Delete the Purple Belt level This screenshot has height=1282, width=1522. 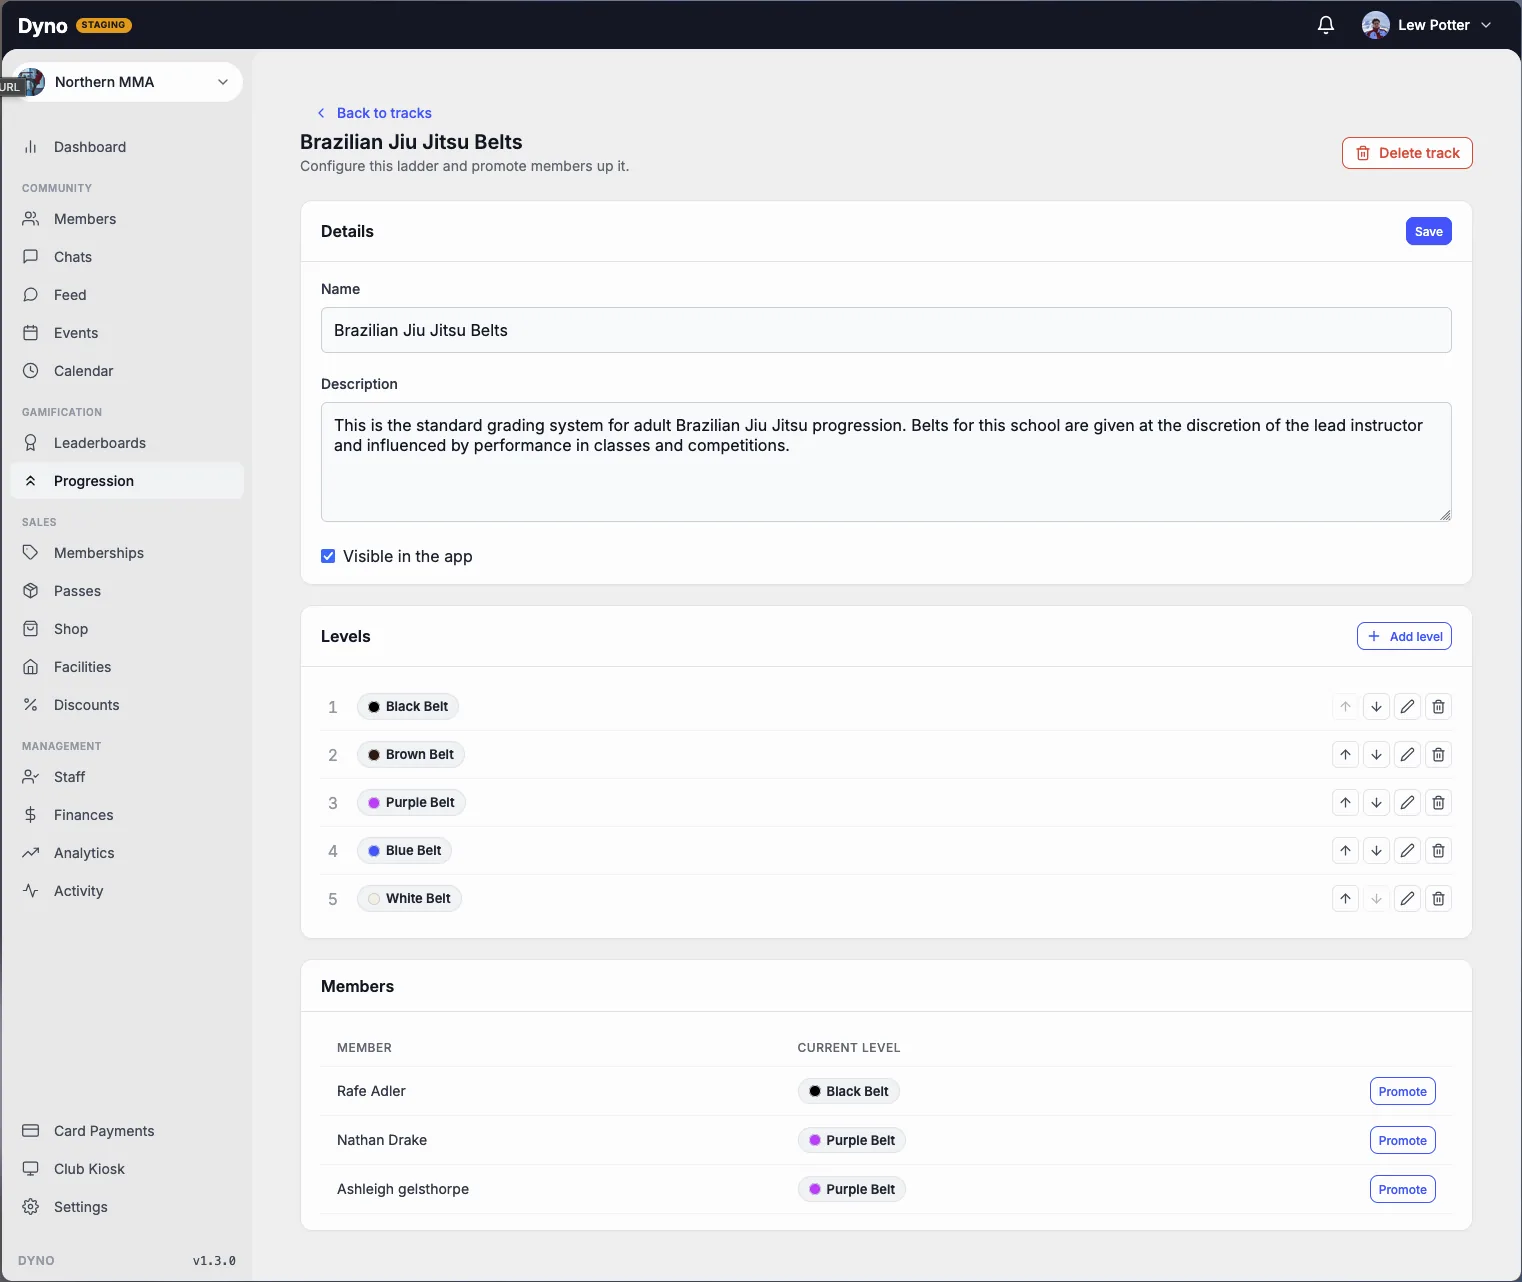point(1439,803)
